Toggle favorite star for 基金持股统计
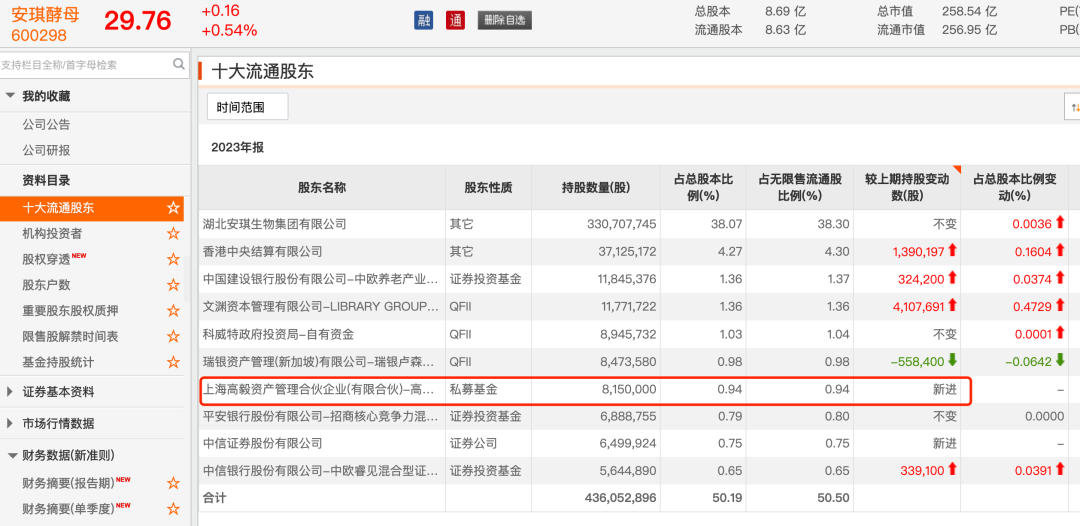1080x526 pixels. click(173, 361)
